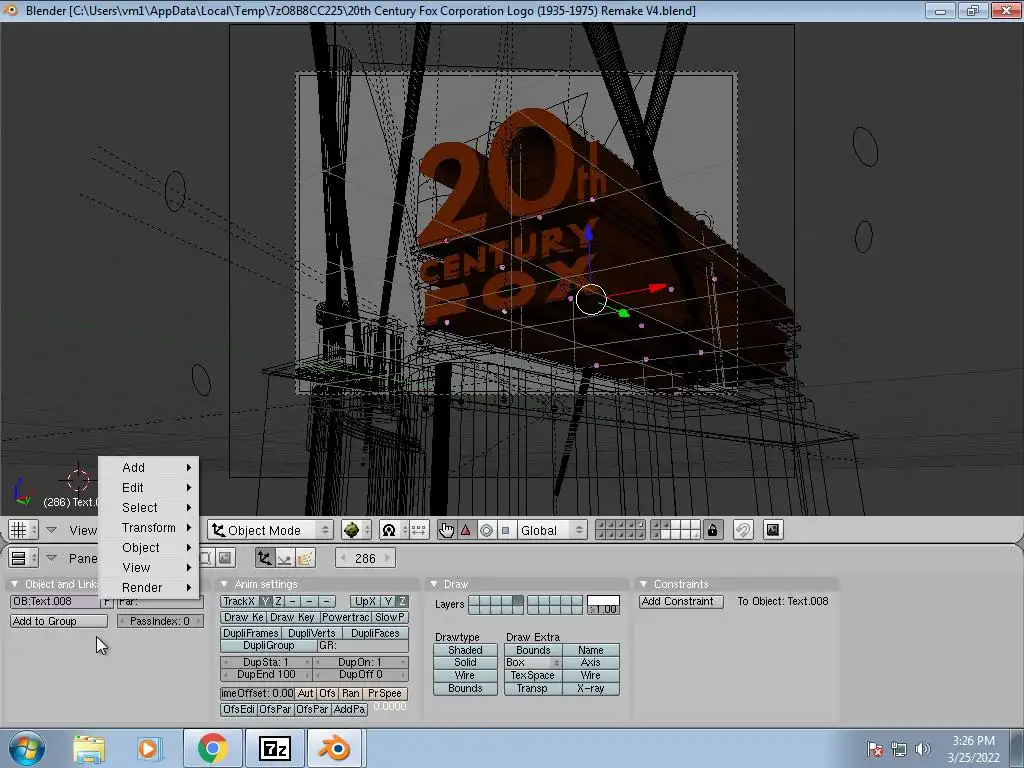Toggle the Axis draw extra option
The width and height of the screenshot is (1024, 768).
coord(590,662)
